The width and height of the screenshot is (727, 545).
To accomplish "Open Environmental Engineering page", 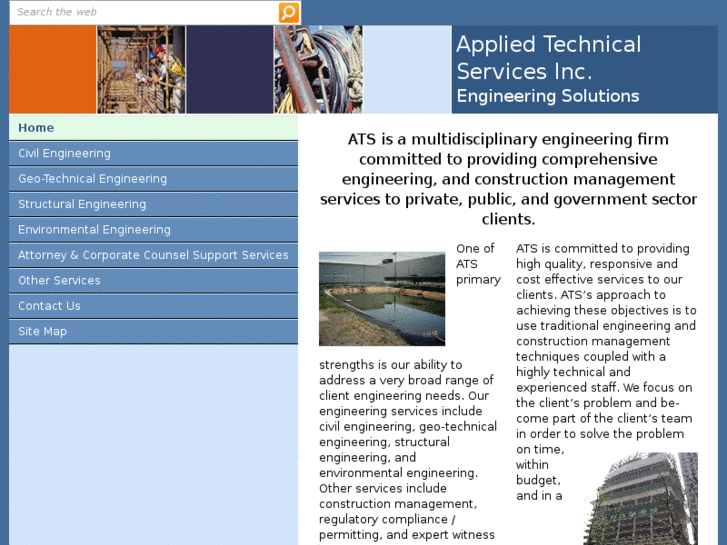I will 153,230.
